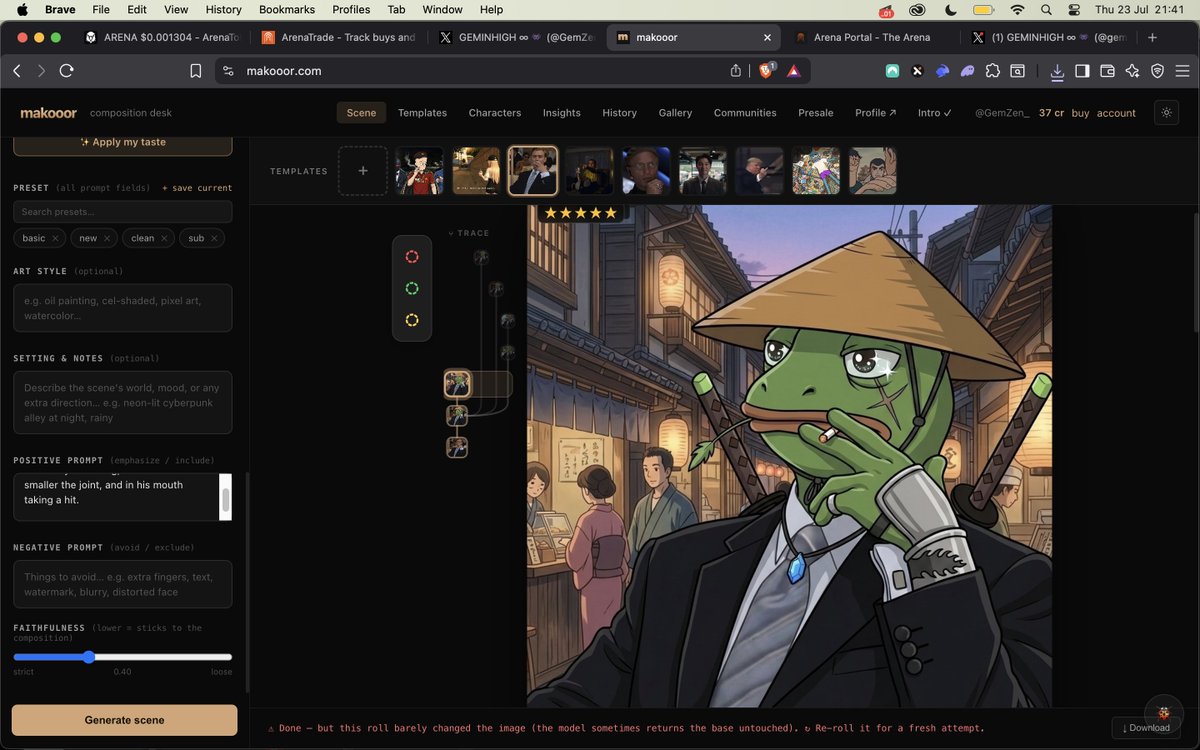Download the generated image
Screen dimensions: 1200x750
pyautogui.click(x=1146, y=727)
